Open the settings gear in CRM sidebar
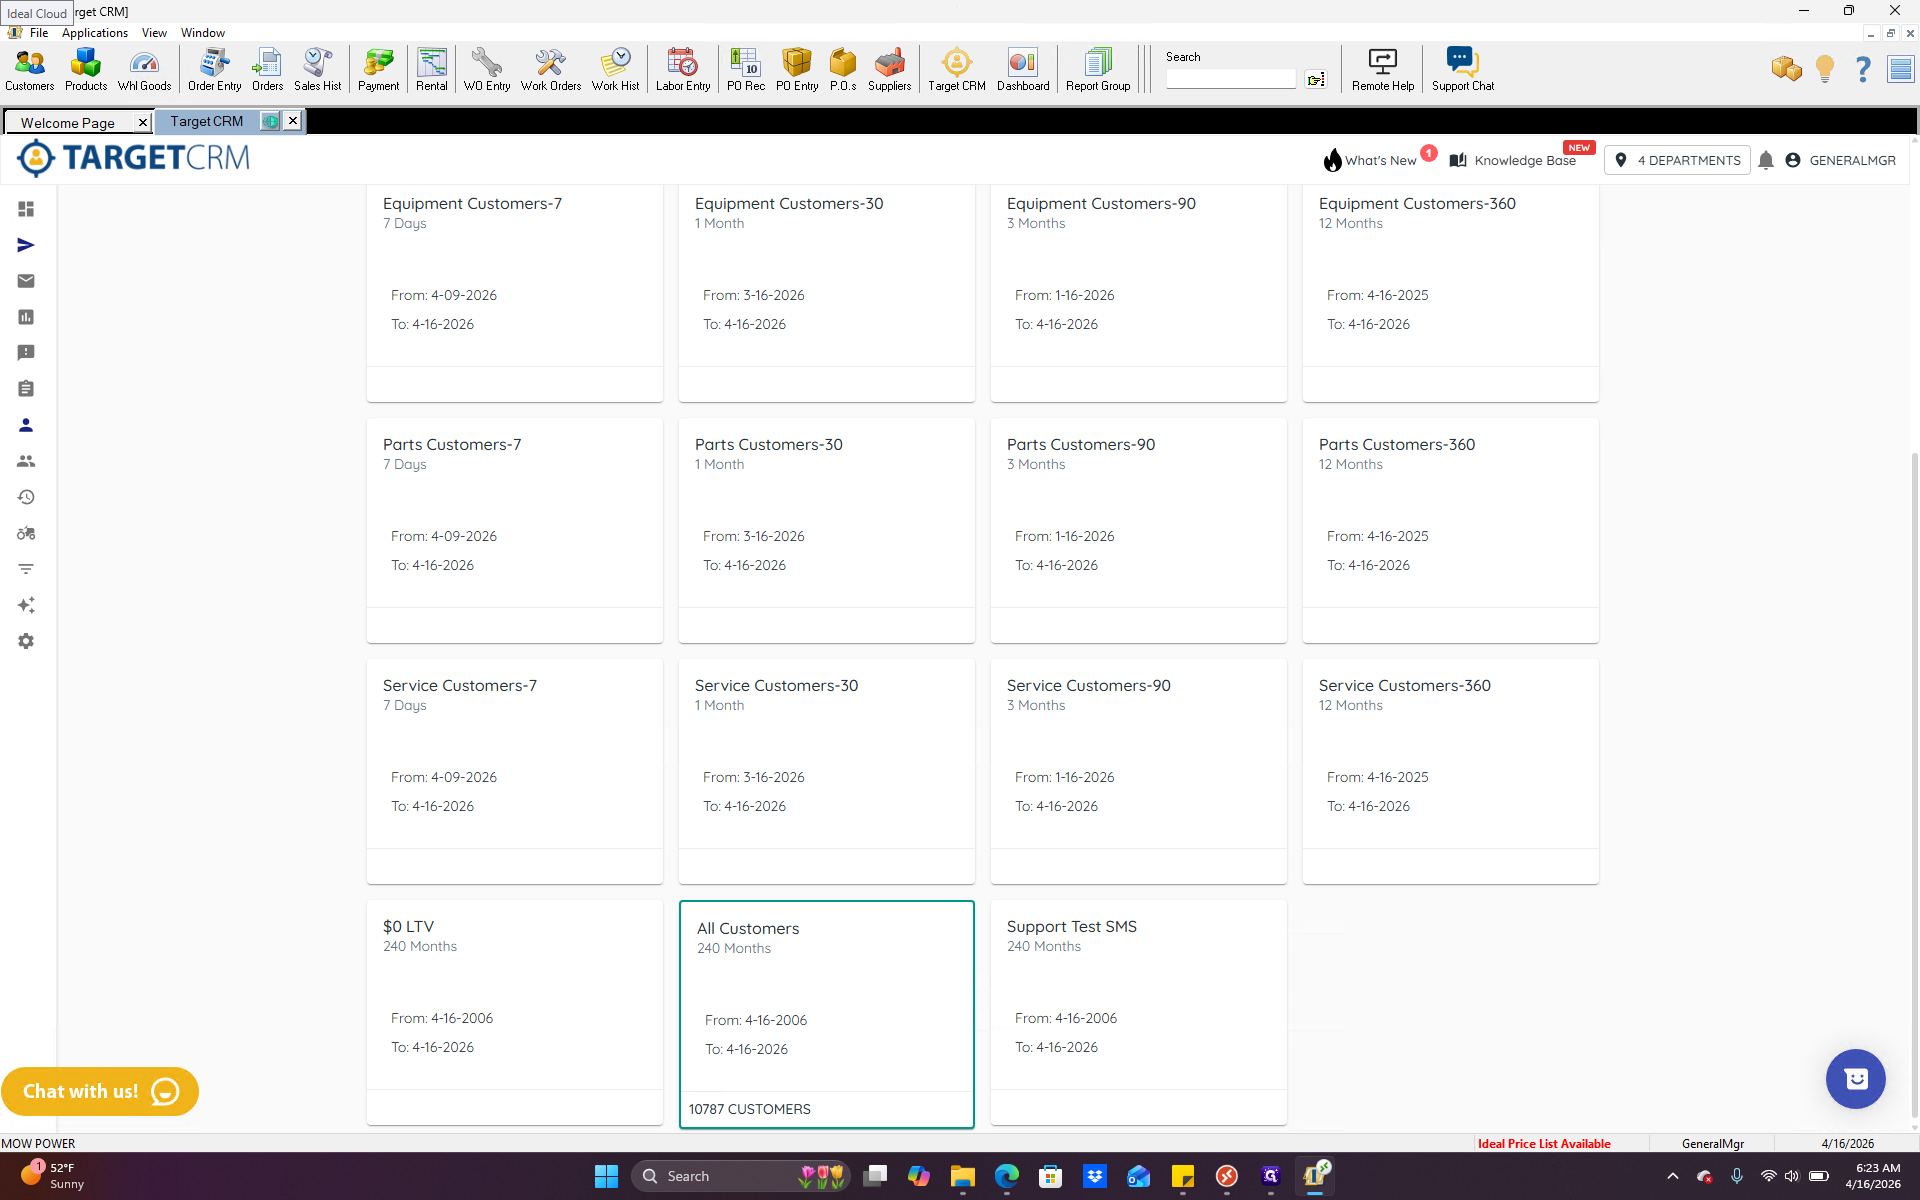 (x=26, y=641)
